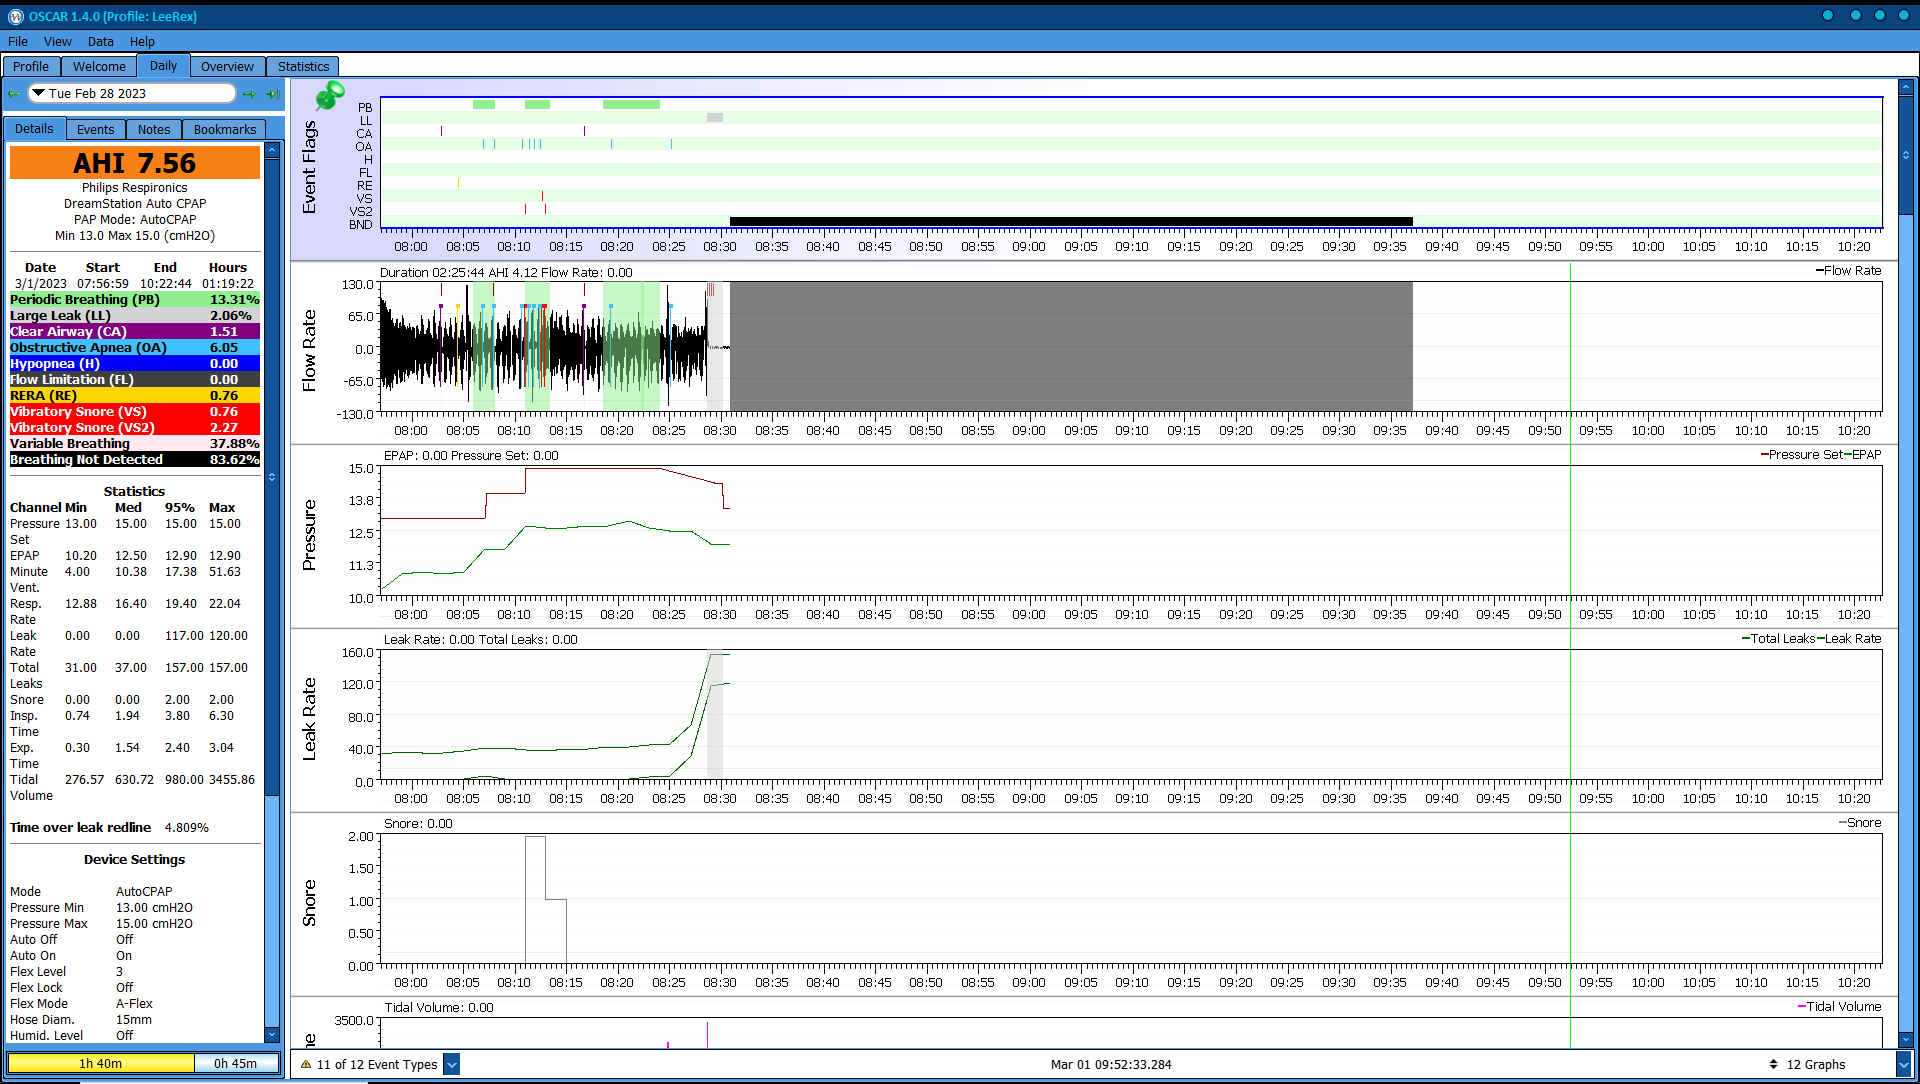1920x1084 pixels.
Task: Click the Snore legend label
Action: [x=1864, y=822]
